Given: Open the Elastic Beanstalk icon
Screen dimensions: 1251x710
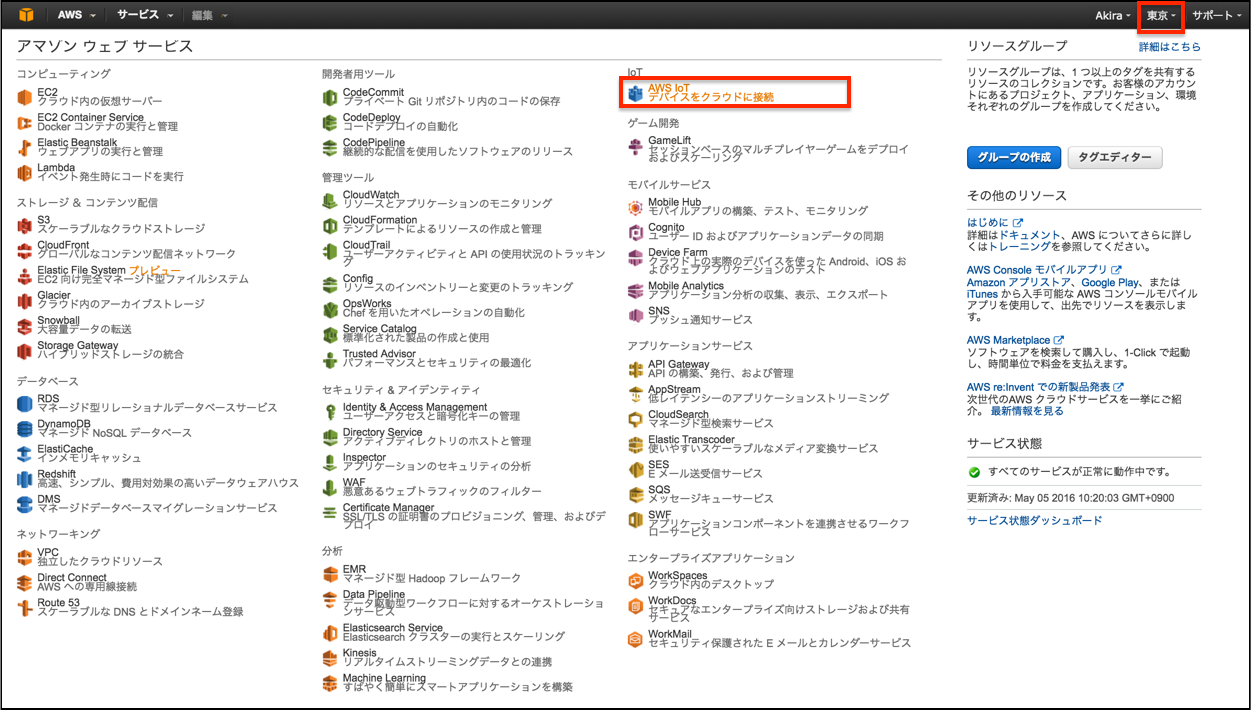Looking at the screenshot, I should coord(25,147).
